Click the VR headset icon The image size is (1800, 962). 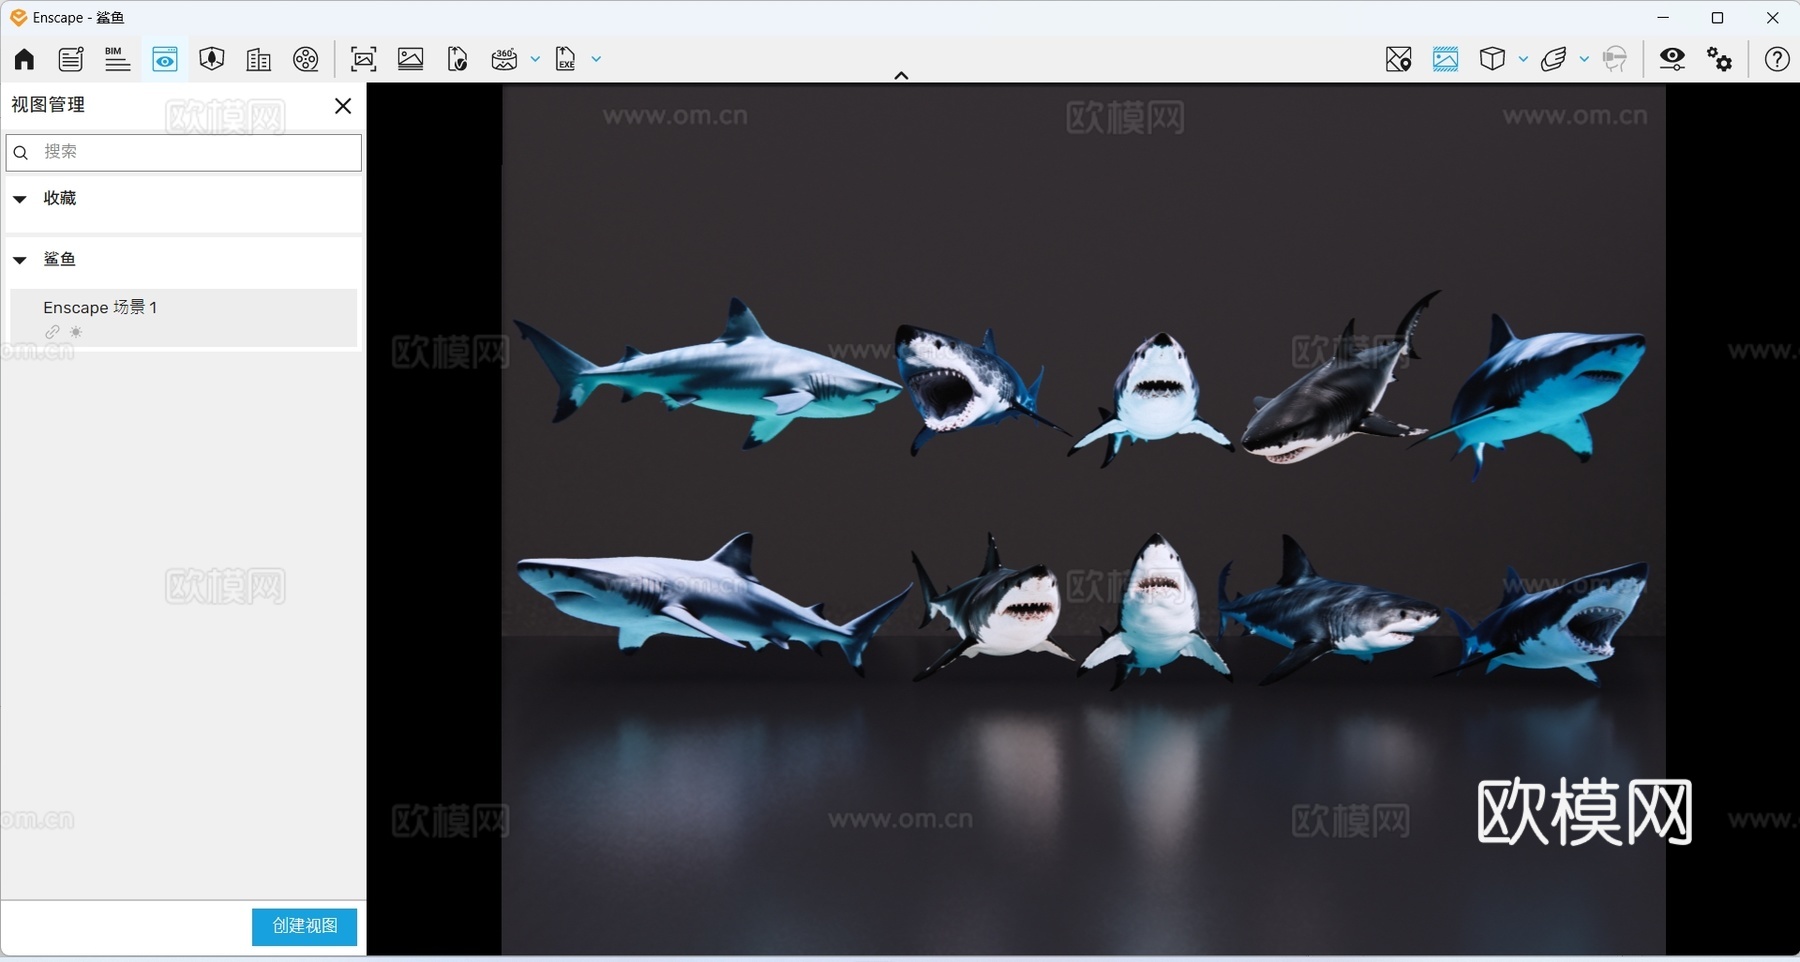1615,59
